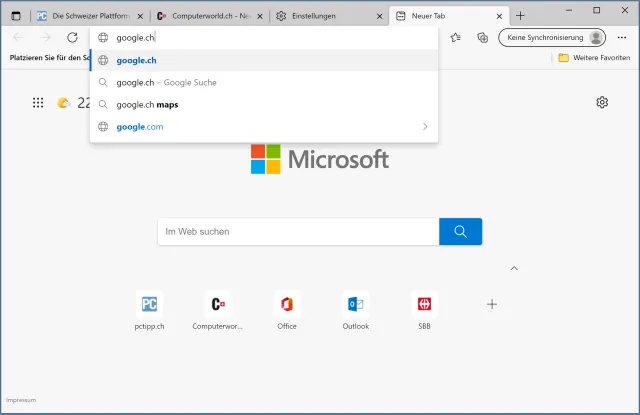Close the Computerworld.ch tab
640x415 pixels.
point(260,16)
